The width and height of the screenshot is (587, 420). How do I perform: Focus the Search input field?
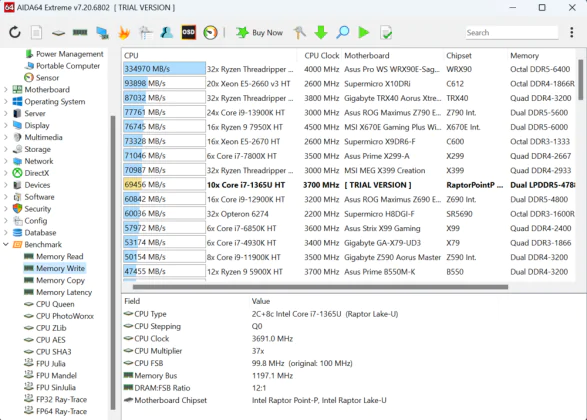coord(511,33)
